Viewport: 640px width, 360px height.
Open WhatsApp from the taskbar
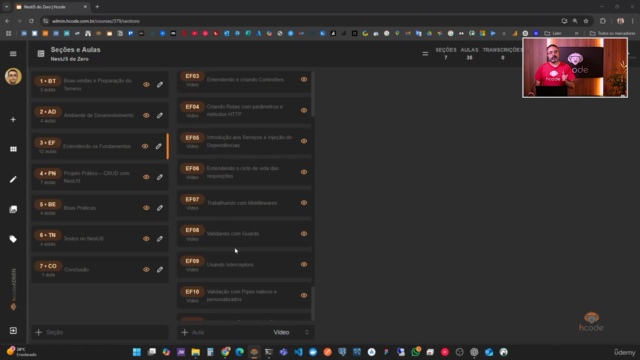(x=416, y=352)
